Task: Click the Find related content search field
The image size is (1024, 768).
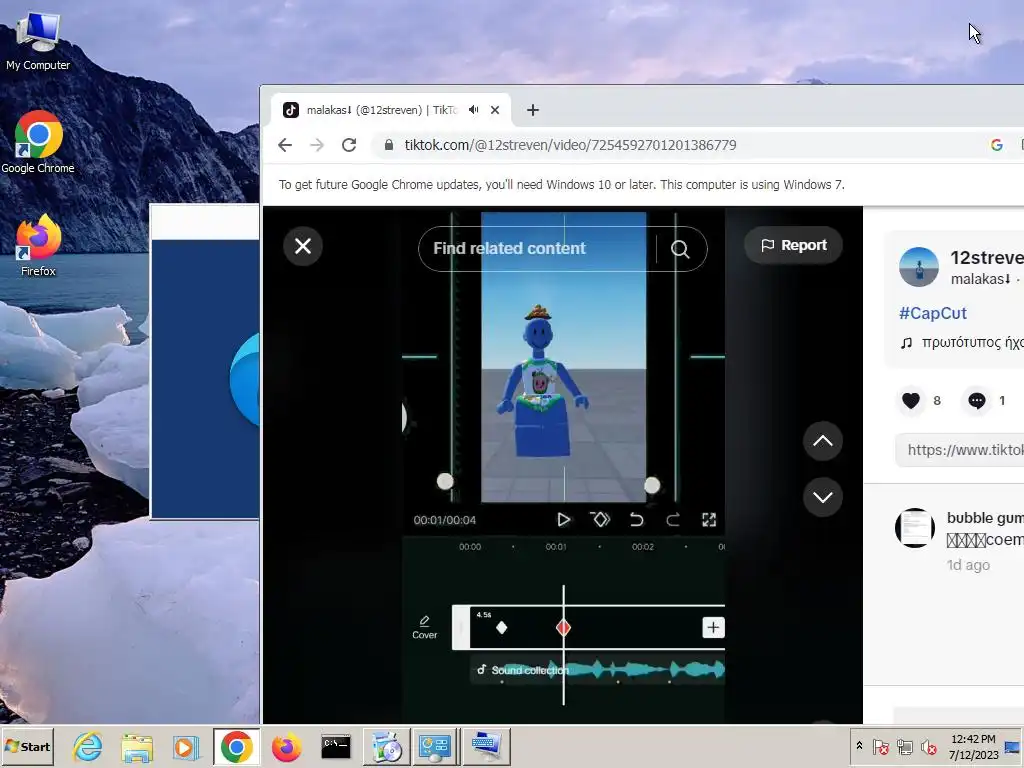Action: [537, 248]
